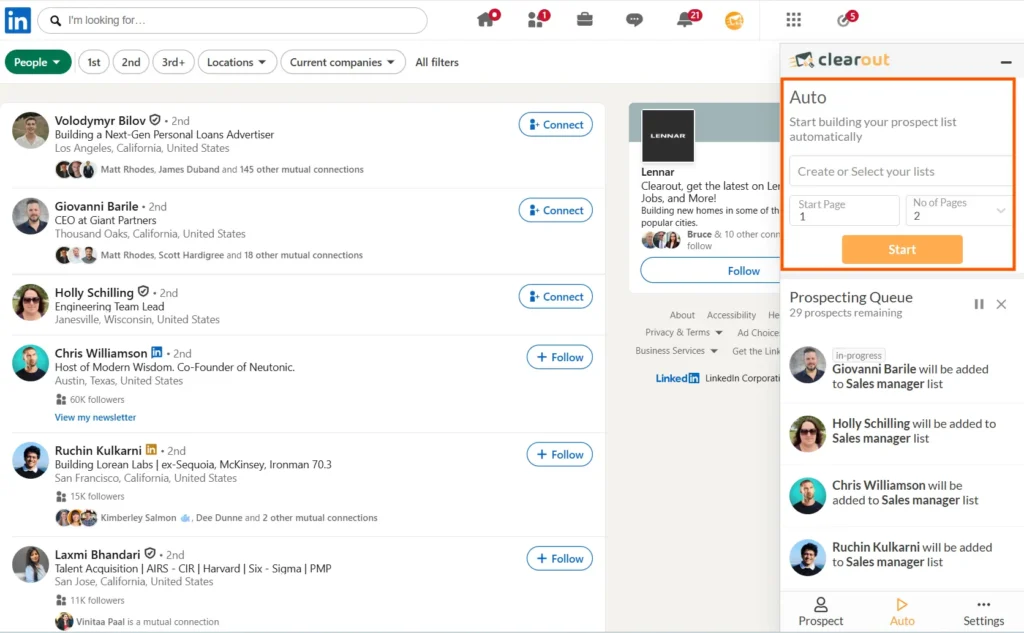The image size is (1024, 633).
Task: Click Chris Williamson's avatar in the queue
Action: [808, 495]
